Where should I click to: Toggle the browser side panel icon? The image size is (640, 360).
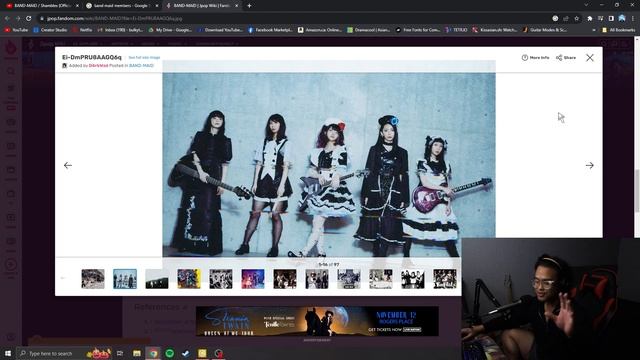click(x=611, y=18)
